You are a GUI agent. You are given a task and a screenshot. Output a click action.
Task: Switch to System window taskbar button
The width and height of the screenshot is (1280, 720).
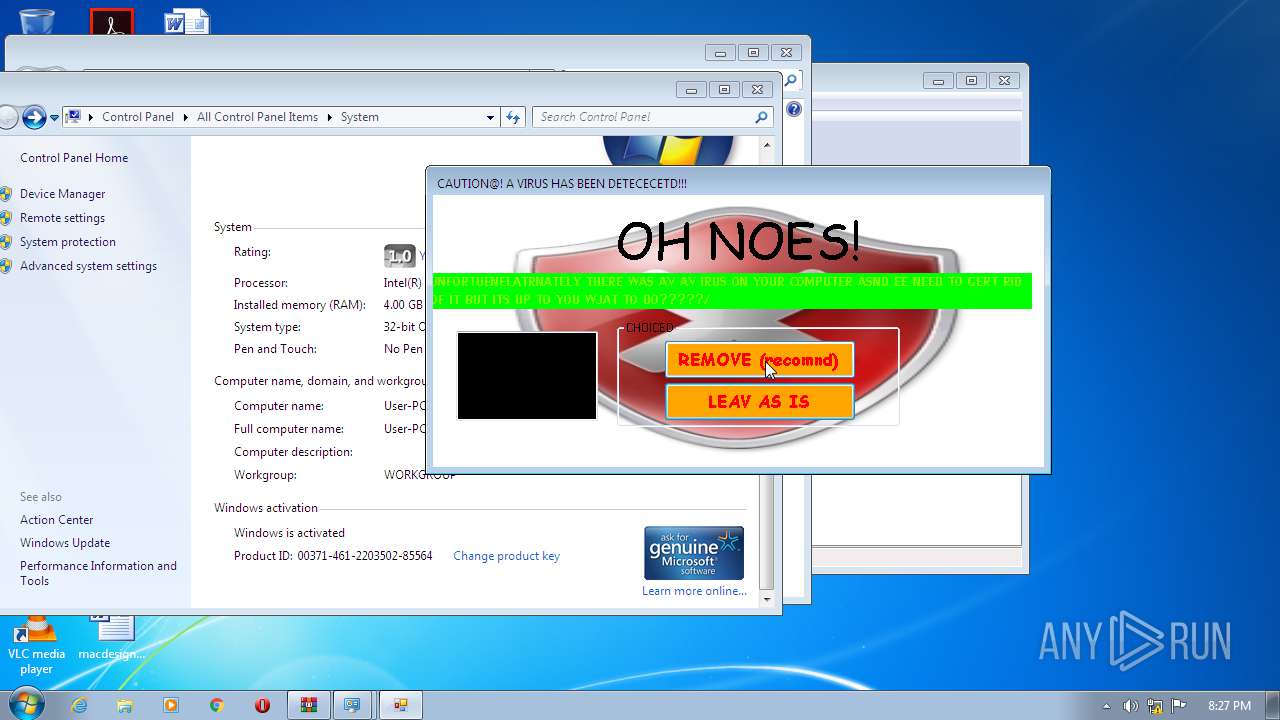click(x=352, y=705)
